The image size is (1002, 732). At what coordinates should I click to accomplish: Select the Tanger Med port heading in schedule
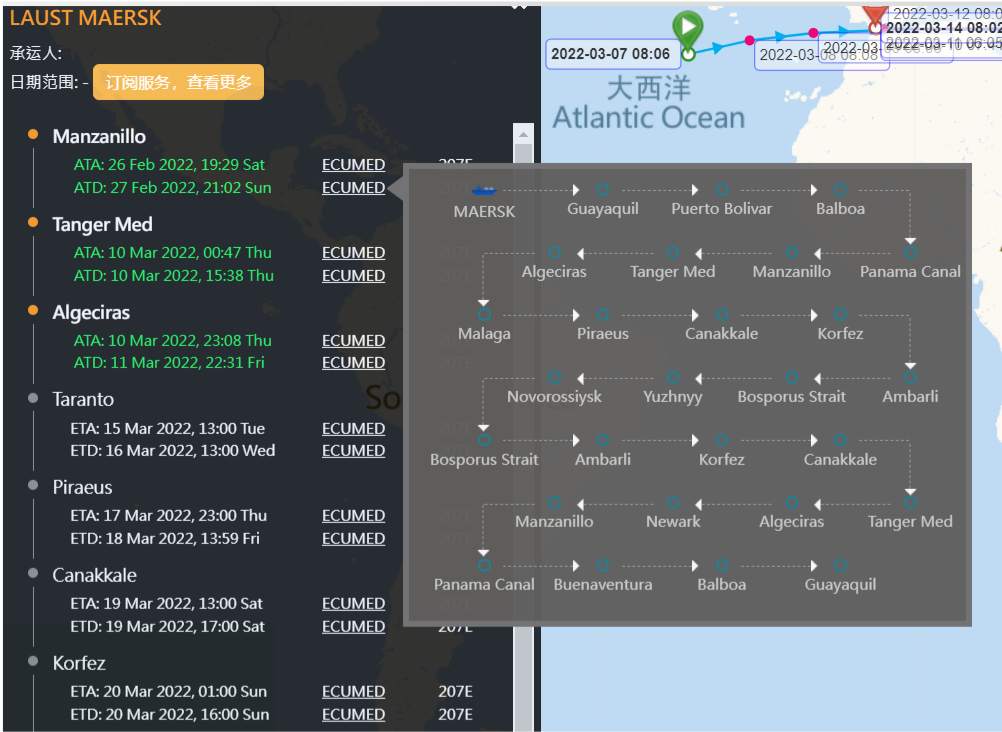click(x=102, y=224)
